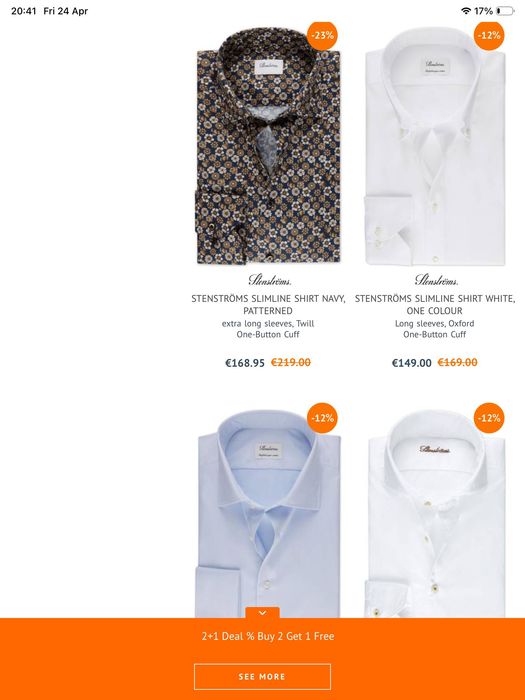Select the white button-down Oxford shirt image
The height and width of the screenshot is (700, 525).
[435, 146]
